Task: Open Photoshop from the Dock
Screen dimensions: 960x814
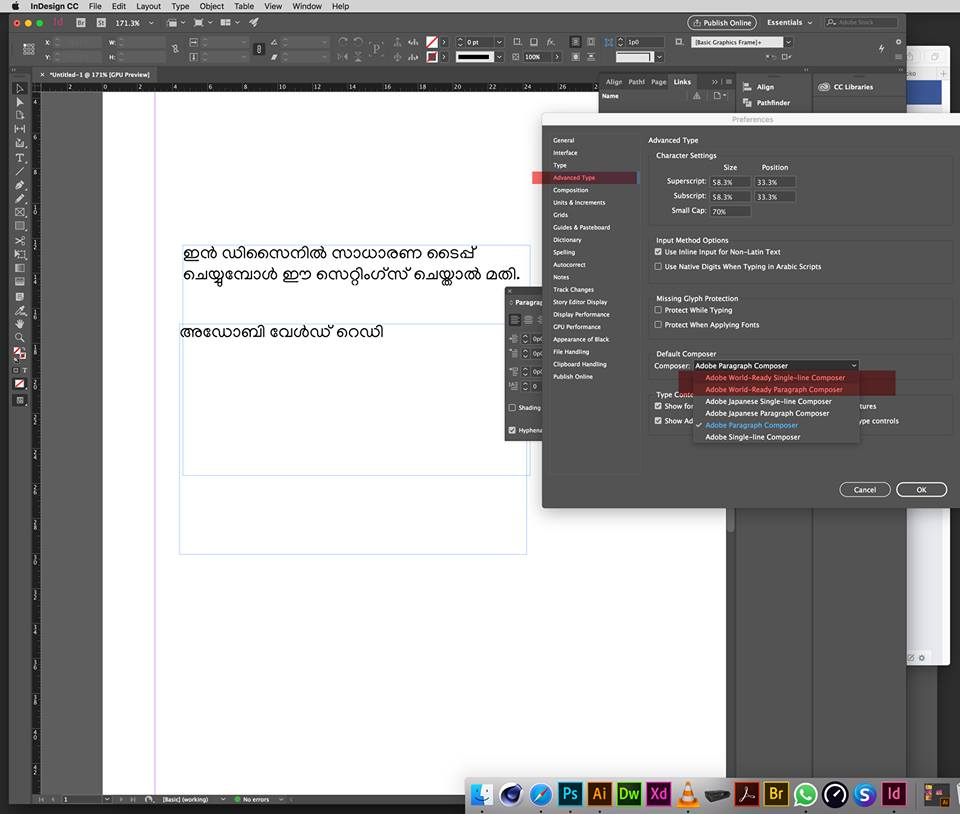Action: [571, 794]
